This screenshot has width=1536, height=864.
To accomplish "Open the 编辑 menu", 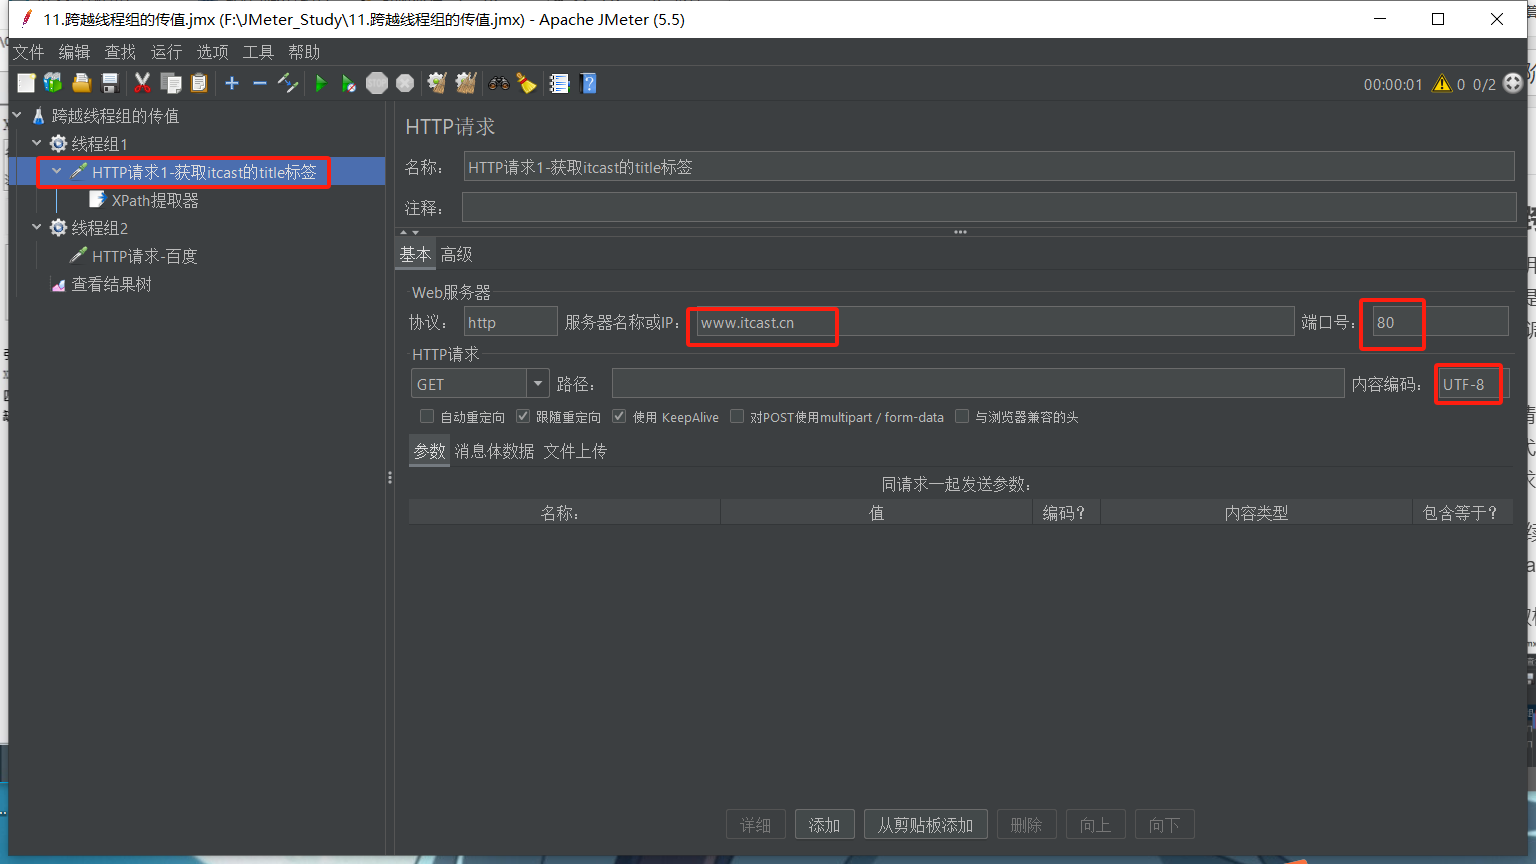I will (74, 52).
